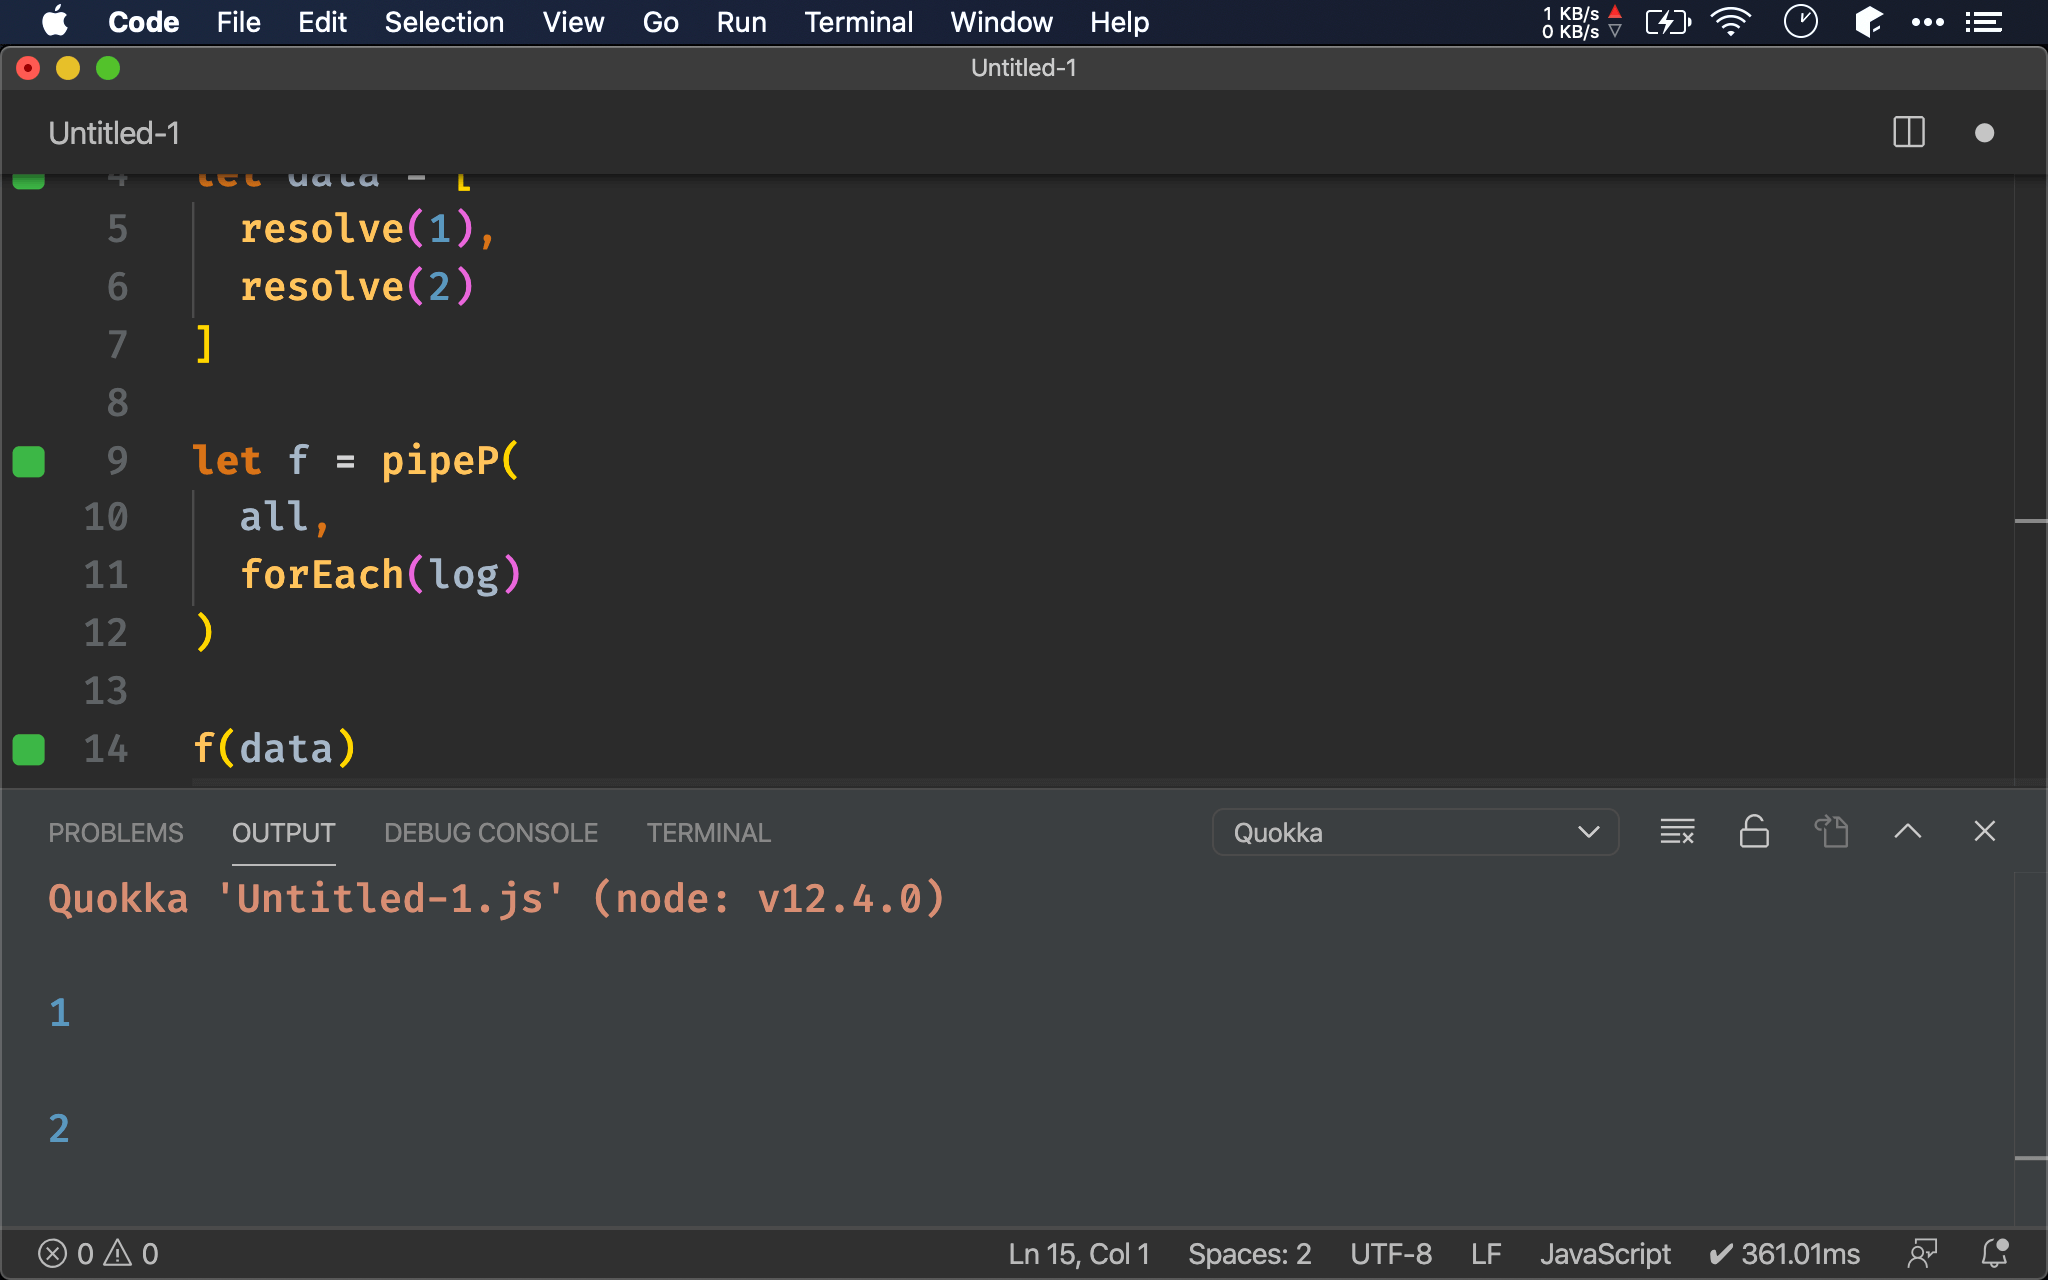Maximize the panel with the chevron up
This screenshot has height=1280, width=2048.
(x=1908, y=832)
